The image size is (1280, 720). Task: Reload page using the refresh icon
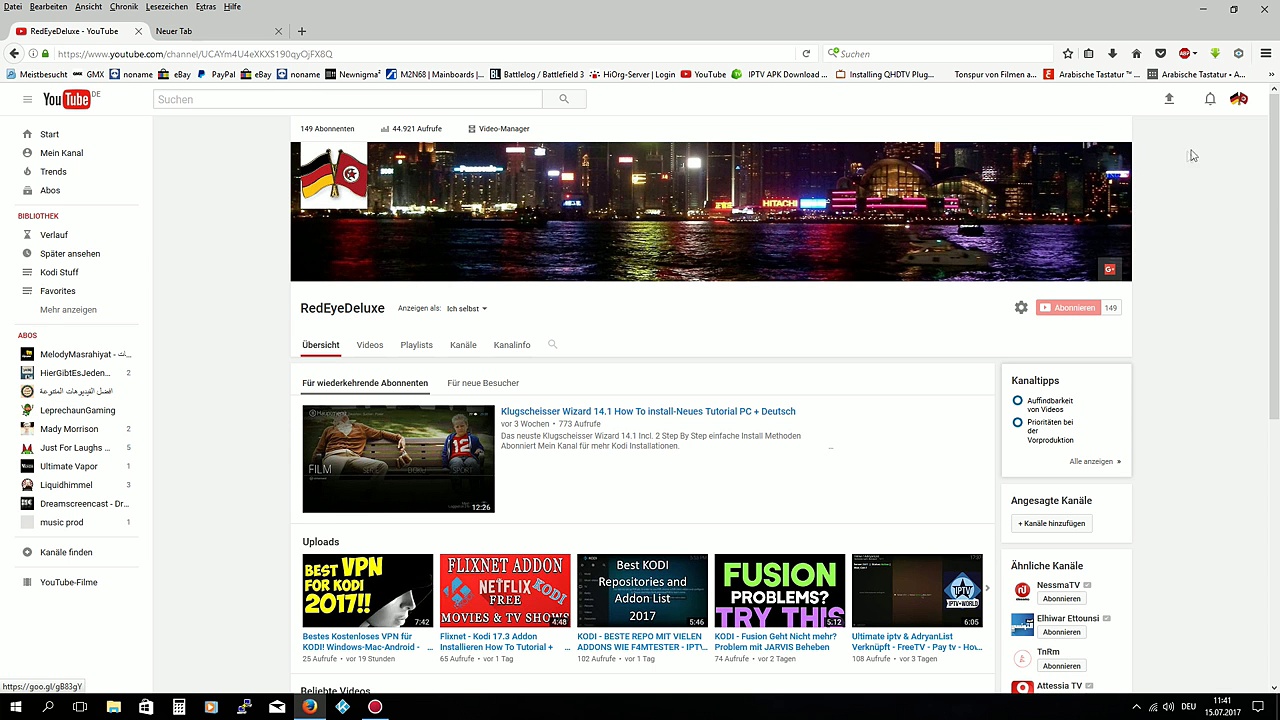click(806, 54)
